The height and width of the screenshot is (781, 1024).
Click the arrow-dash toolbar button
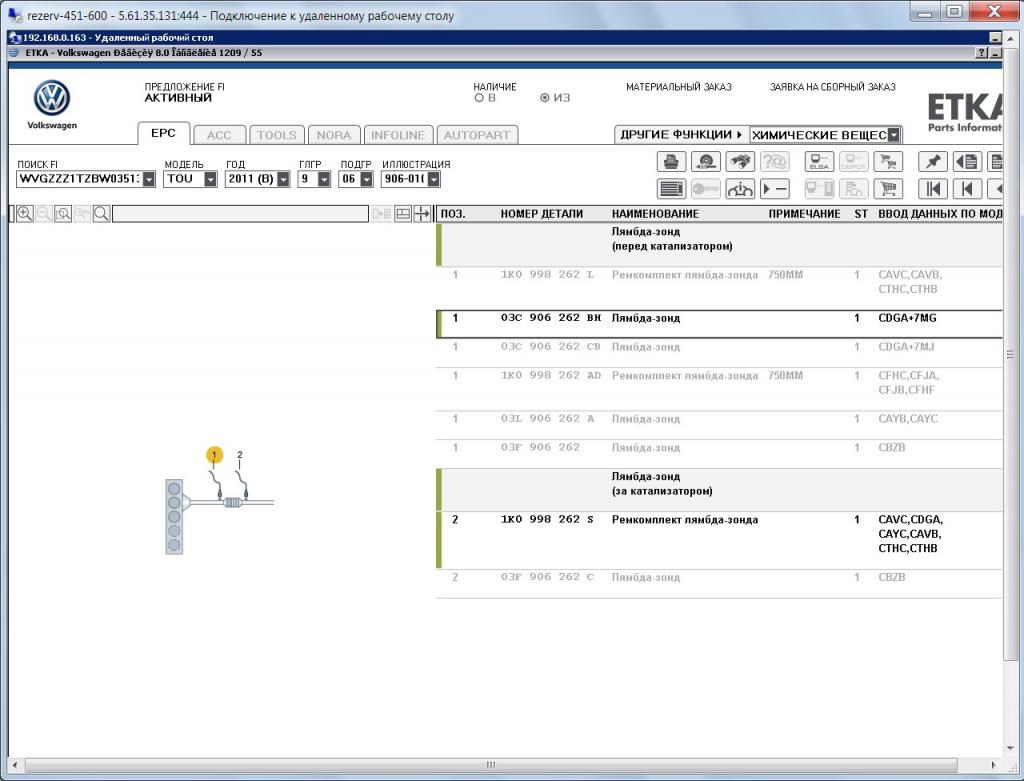(x=775, y=189)
